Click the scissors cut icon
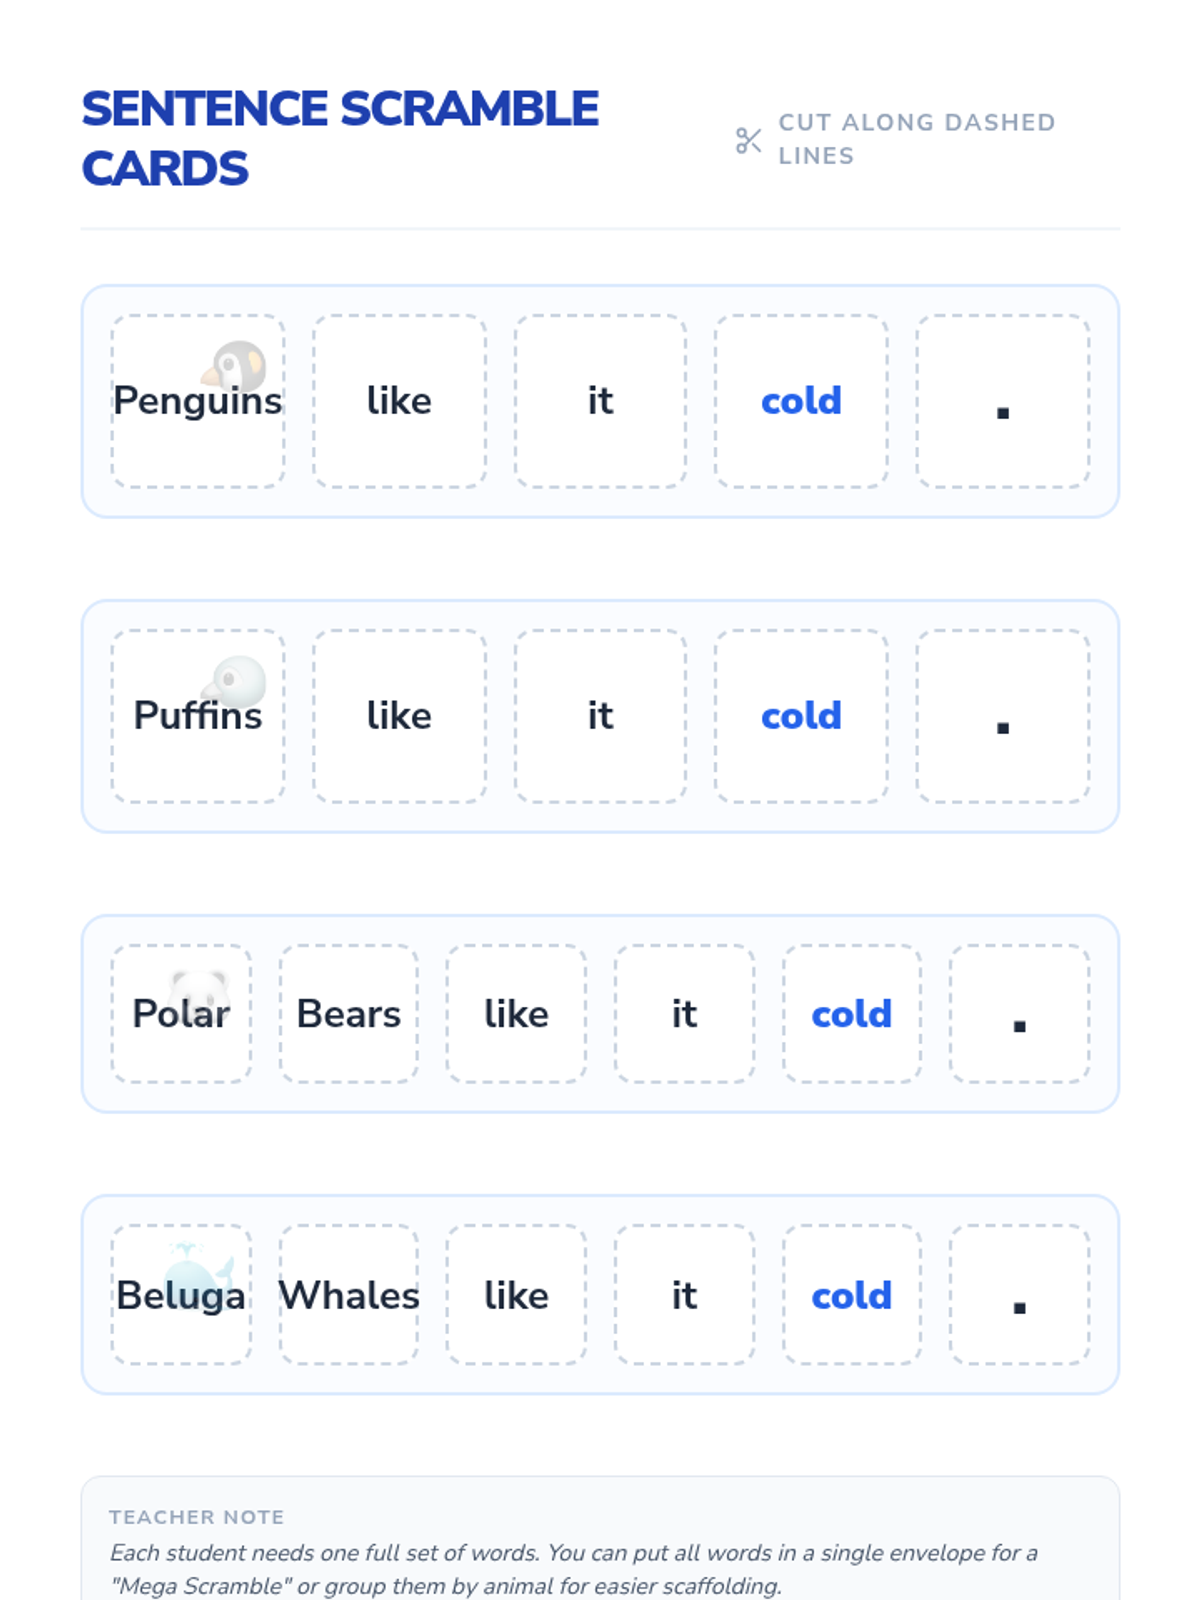Image resolution: width=1200 pixels, height=1600 pixels. [x=748, y=140]
